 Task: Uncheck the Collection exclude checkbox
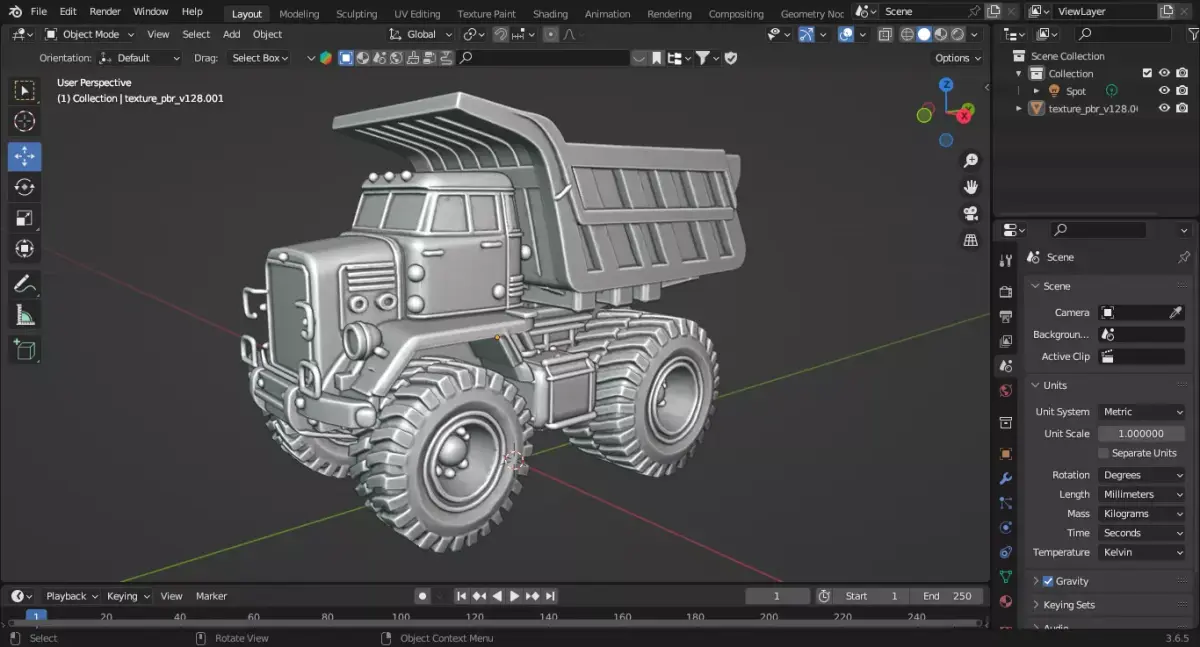point(1147,73)
